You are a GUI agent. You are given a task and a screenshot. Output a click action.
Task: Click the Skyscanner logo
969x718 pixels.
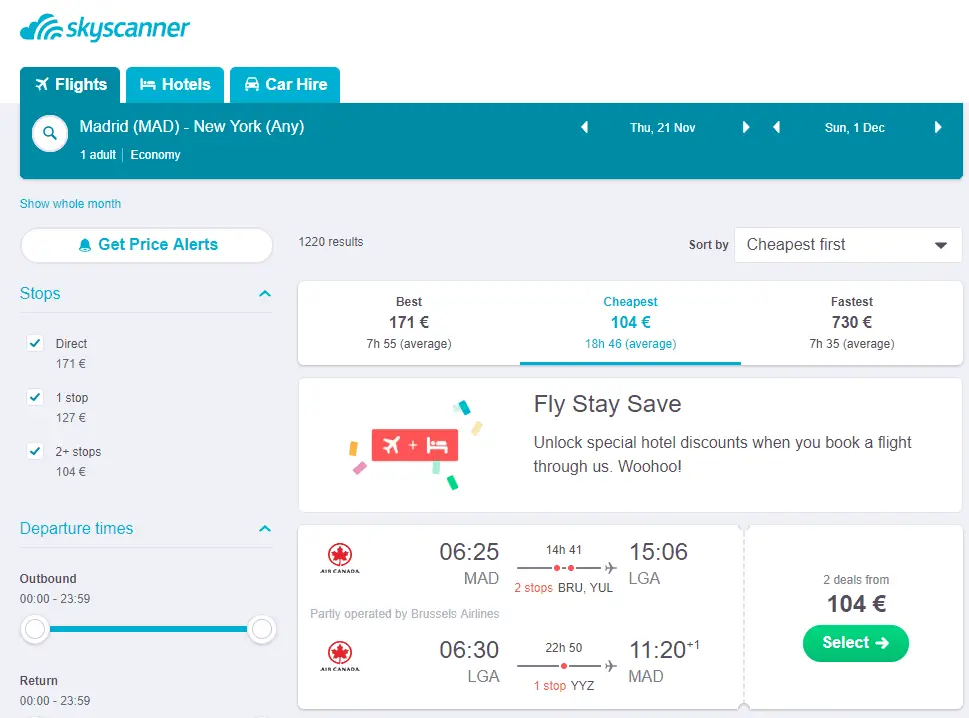click(x=105, y=28)
